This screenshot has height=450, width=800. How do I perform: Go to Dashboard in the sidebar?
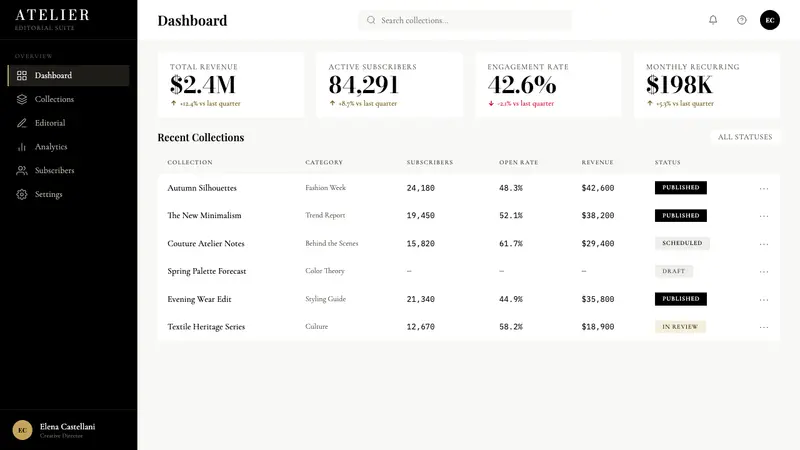tap(68, 76)
